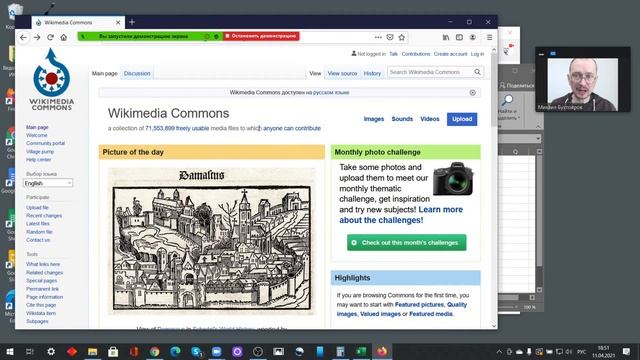Image resolution: width=640 pixels, height=360 pixels.
Task: Close the Wikimedia Commons tab
Action: [x=118, y=22]
